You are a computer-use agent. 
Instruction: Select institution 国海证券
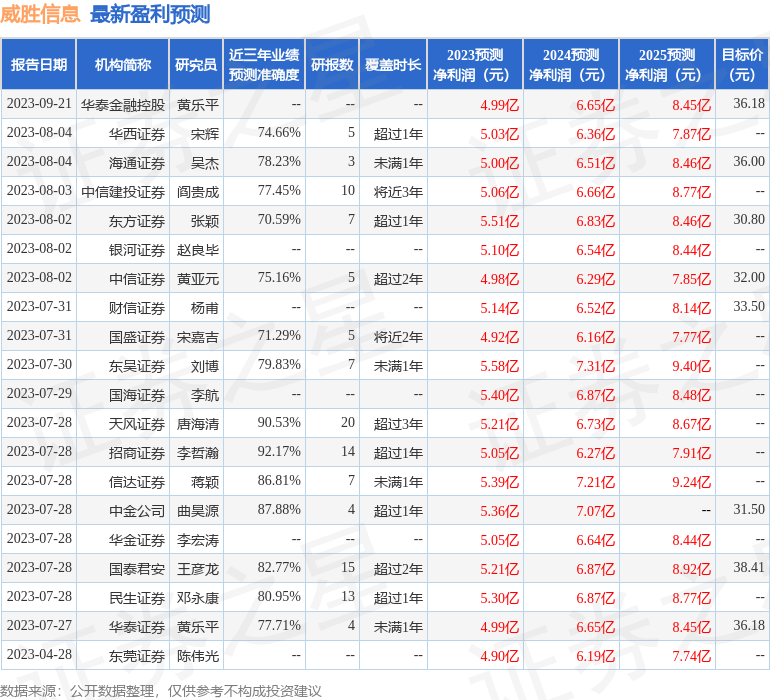[137, 394]
